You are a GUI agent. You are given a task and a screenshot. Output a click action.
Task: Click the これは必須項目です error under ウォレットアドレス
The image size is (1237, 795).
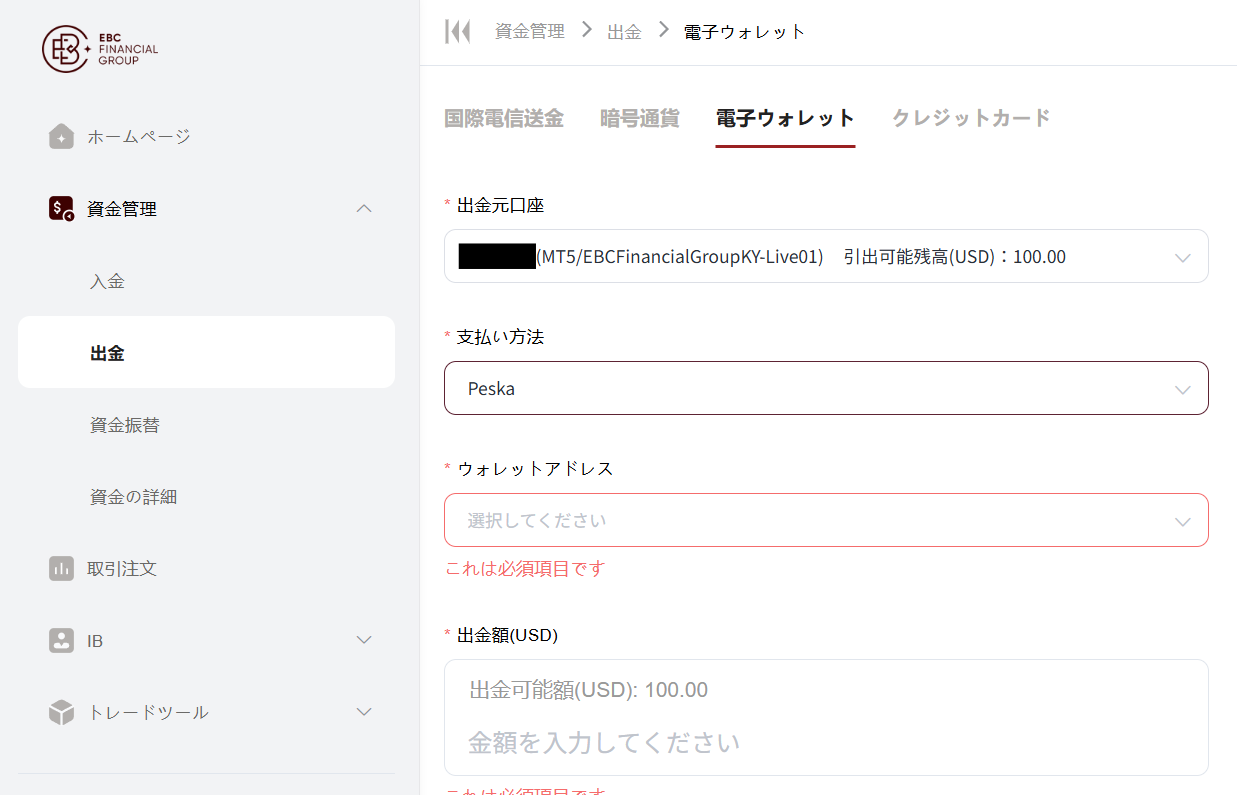pyautogui.click(x=525, y=569)
